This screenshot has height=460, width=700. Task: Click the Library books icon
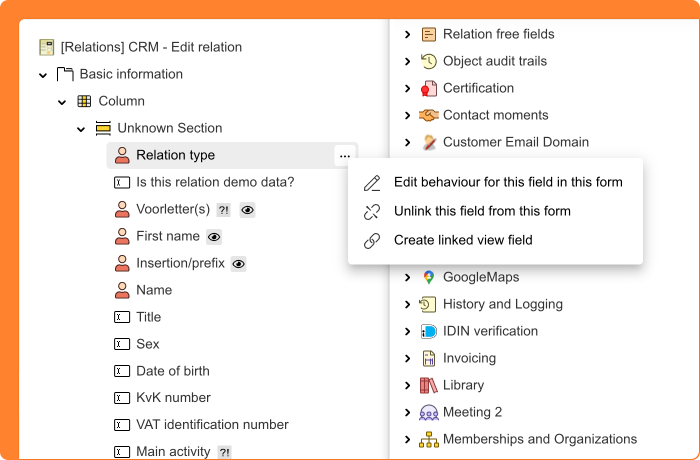428,385
